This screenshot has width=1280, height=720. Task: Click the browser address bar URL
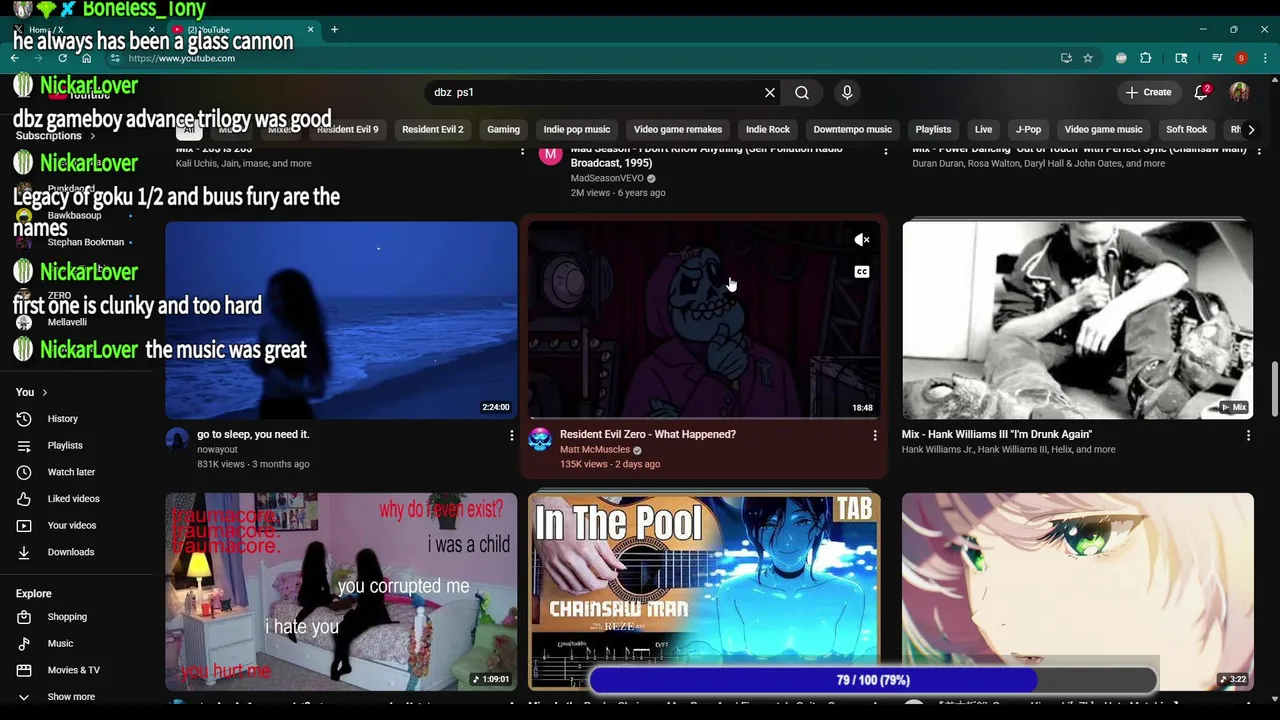(x=181, y=58)
